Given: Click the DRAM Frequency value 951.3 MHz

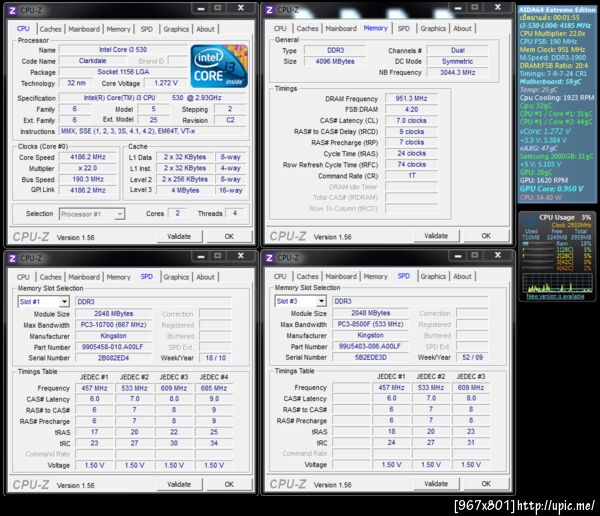Looking at the screenshot, I should click(411, 98).
